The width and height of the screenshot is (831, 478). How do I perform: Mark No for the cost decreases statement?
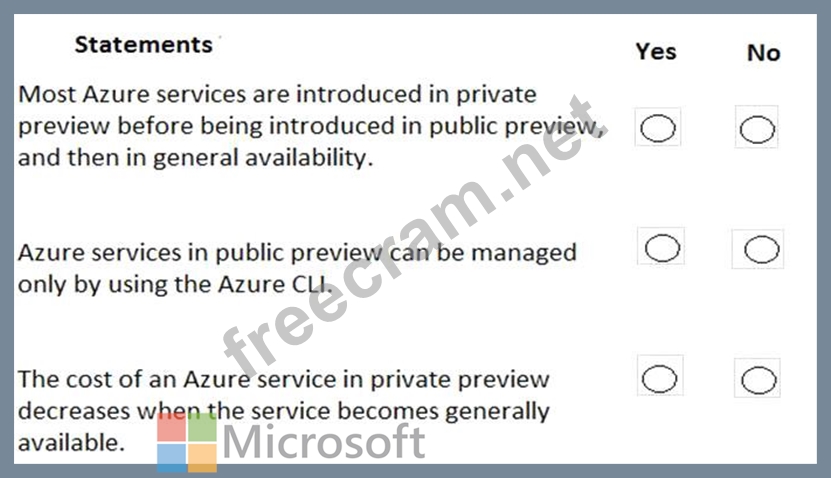[759, 380]
